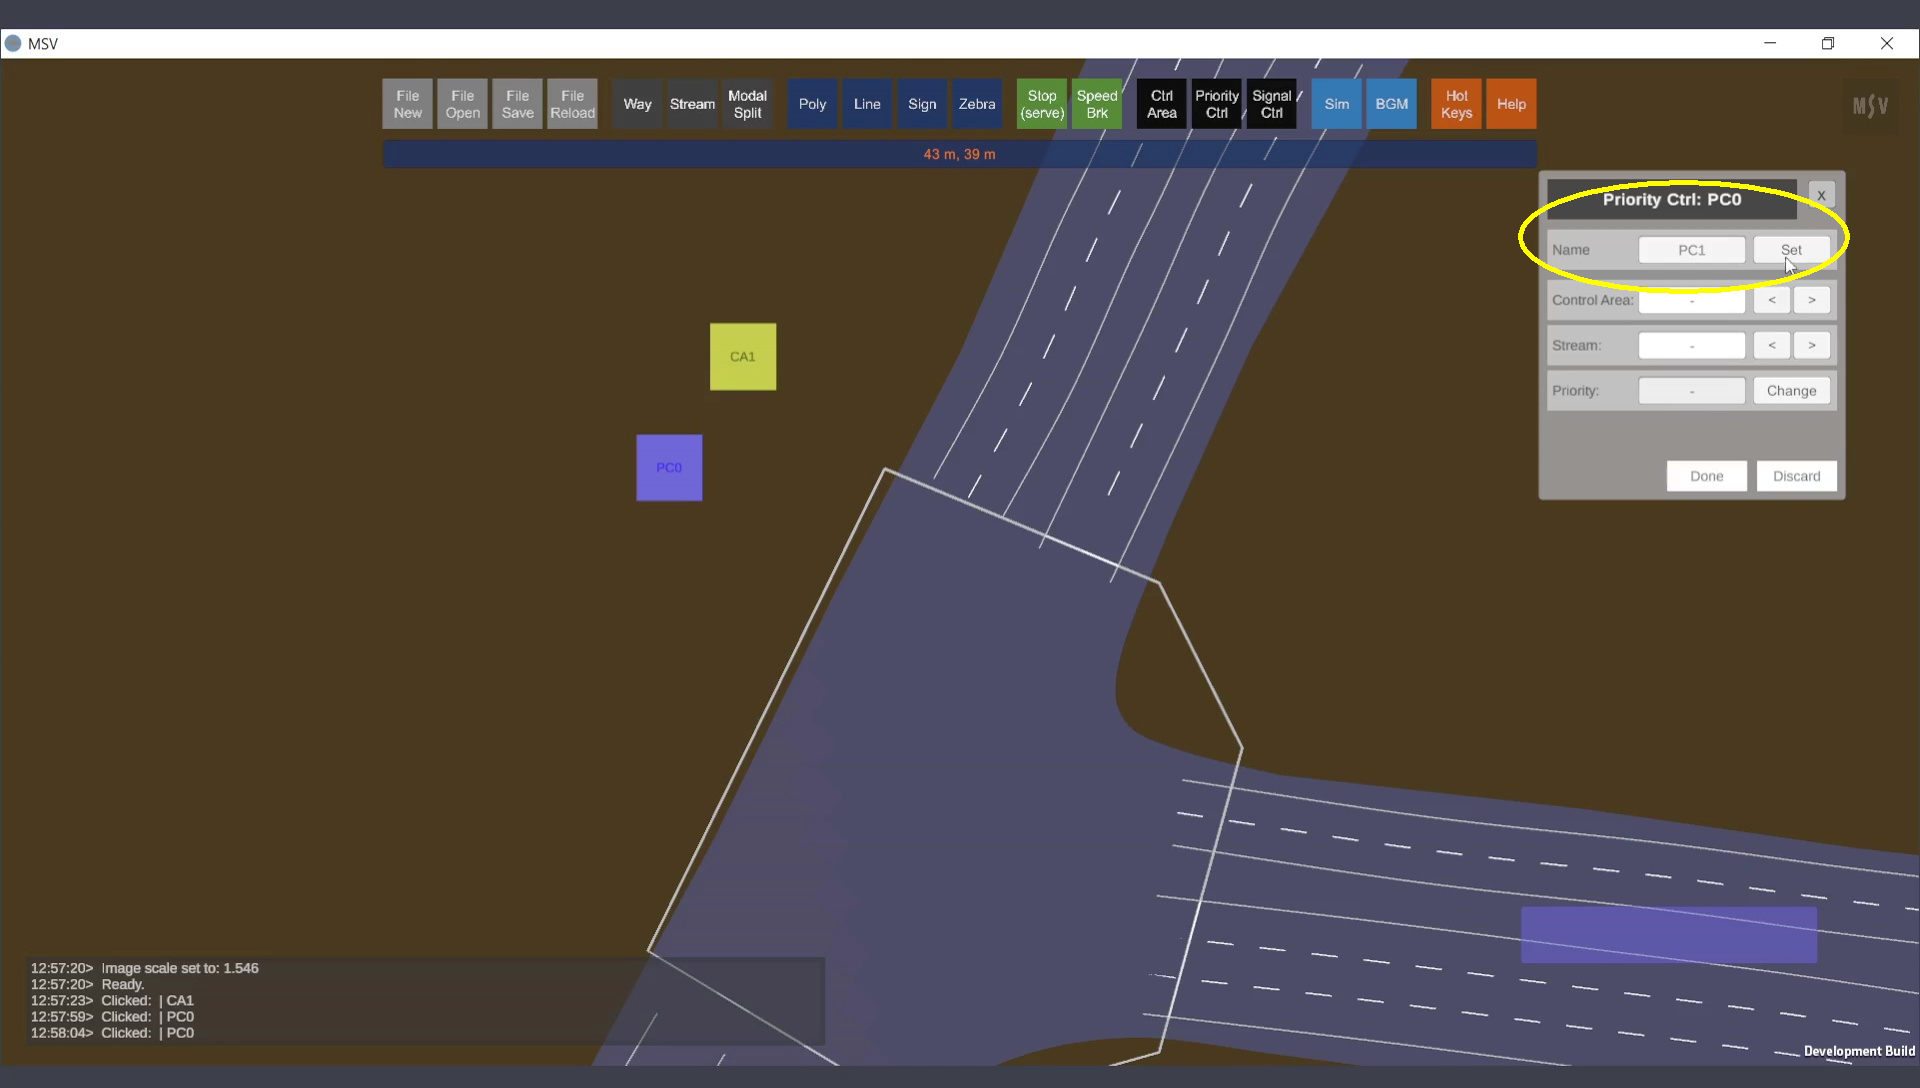This screenshot has width=1920, height=1088.
Task: Step Control Area to previous value
Action: [1771, 300]
